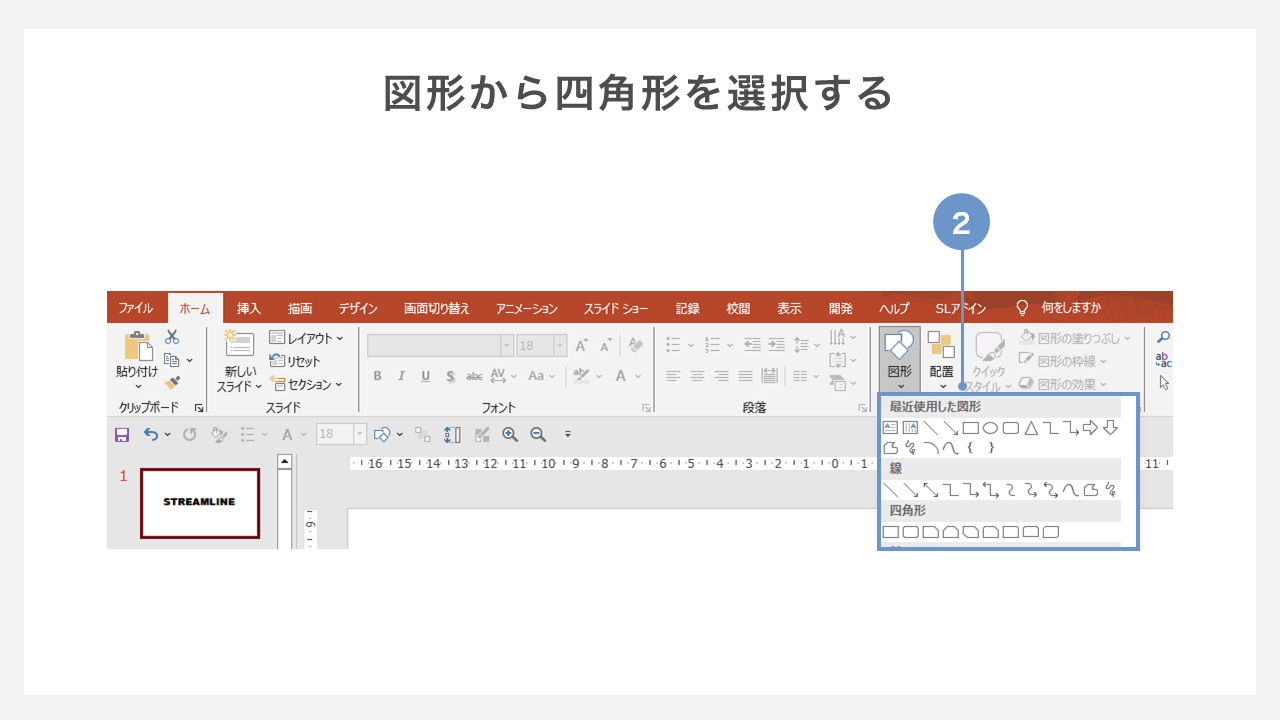Select the right block arrow shape
This screenshot has height=720, width=1280.
[x=1090, y=428]
